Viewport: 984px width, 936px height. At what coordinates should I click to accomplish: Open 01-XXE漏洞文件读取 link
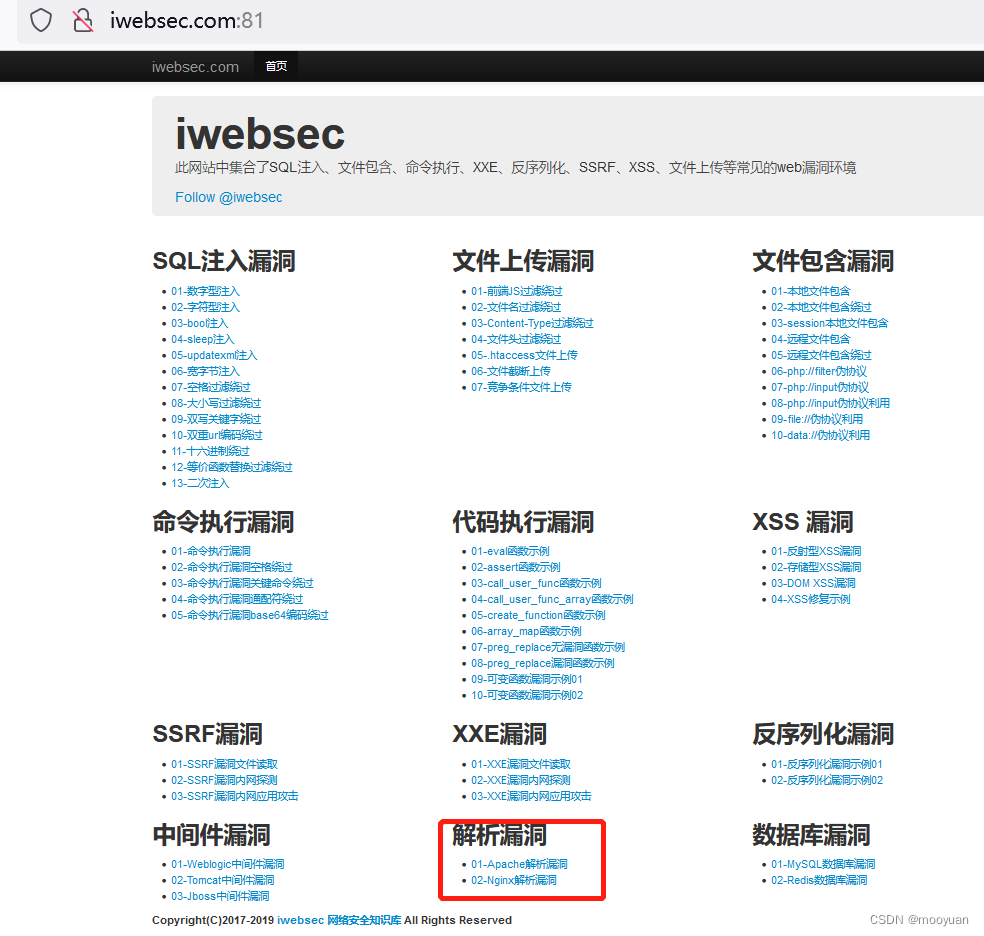tap(521, 764)
